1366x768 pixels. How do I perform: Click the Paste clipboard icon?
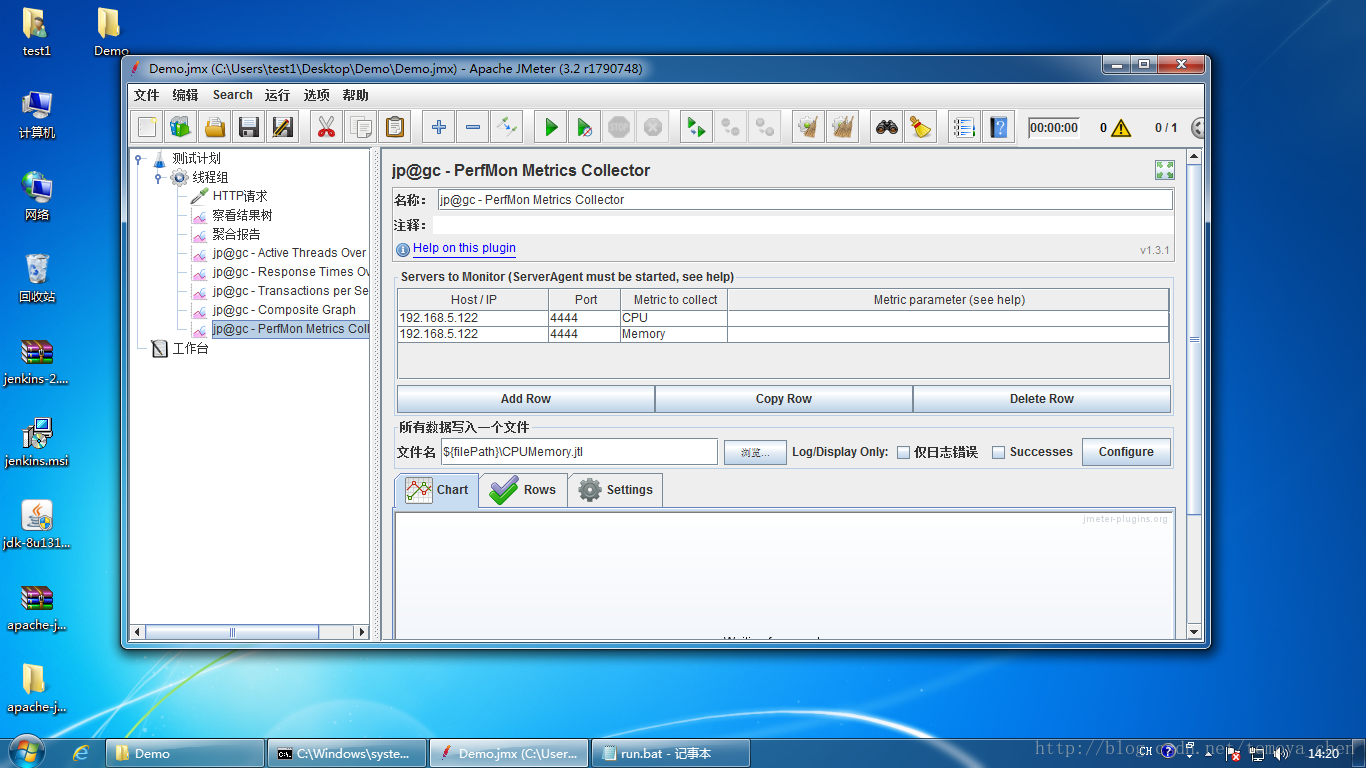pos(395,127)
